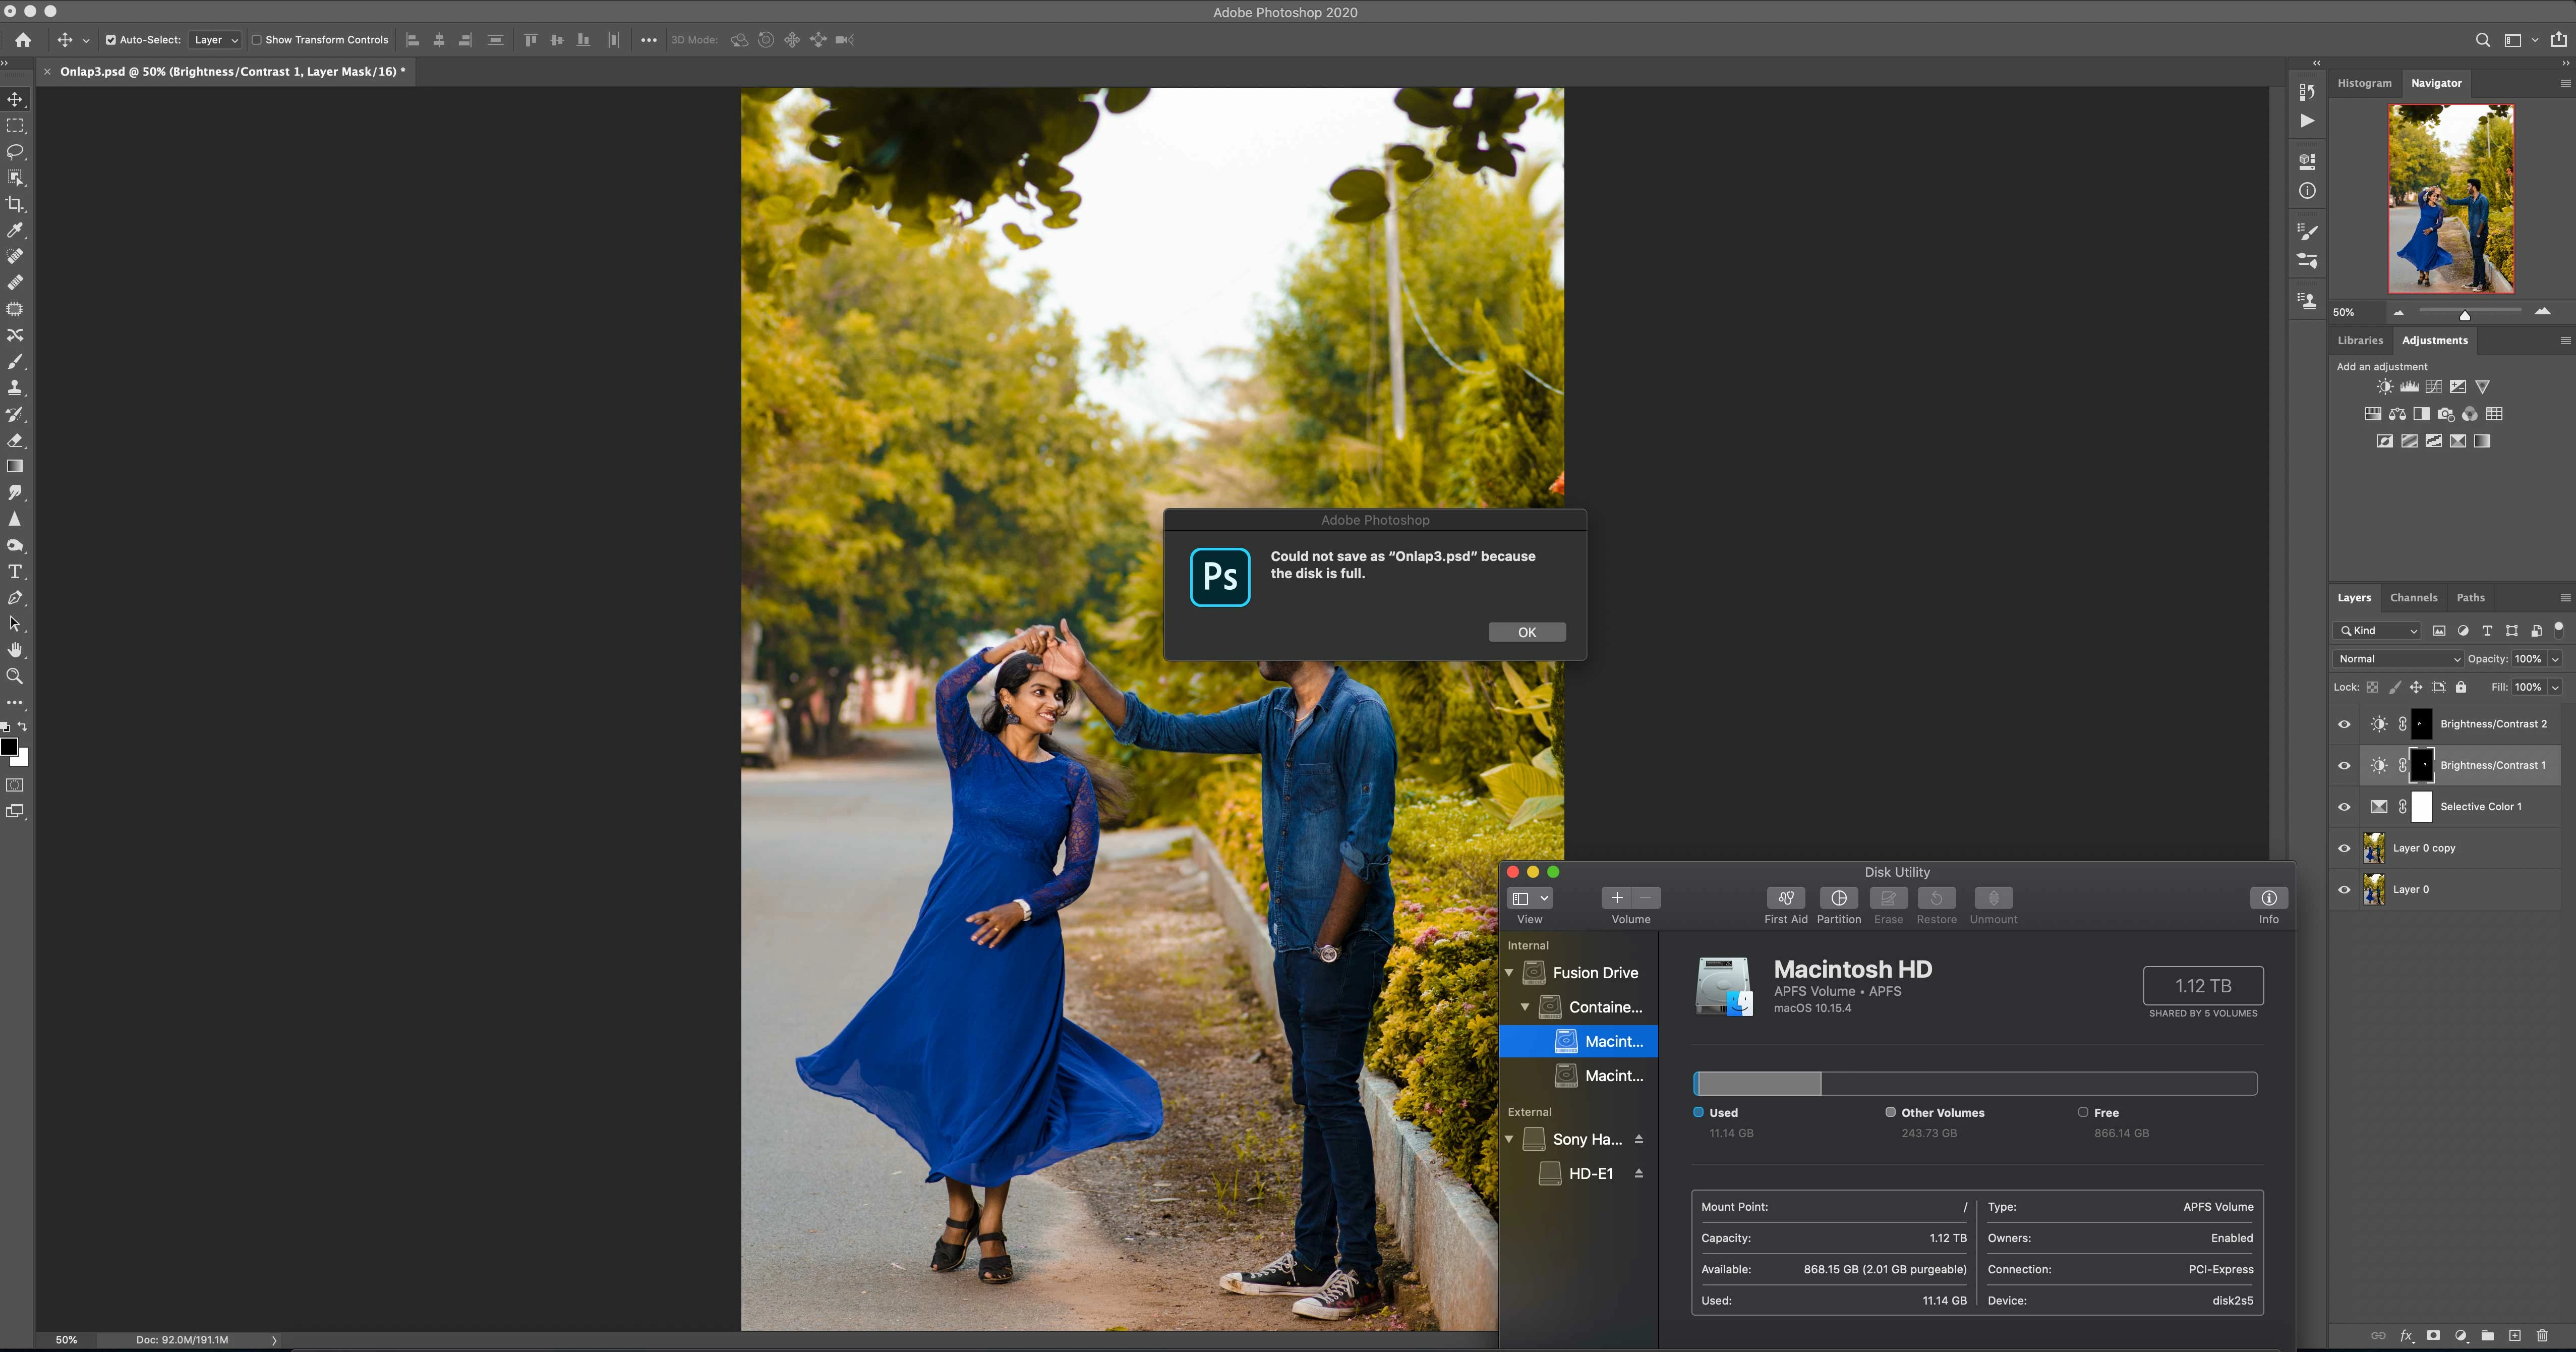Click OK in the disk full dialog

1526,632
